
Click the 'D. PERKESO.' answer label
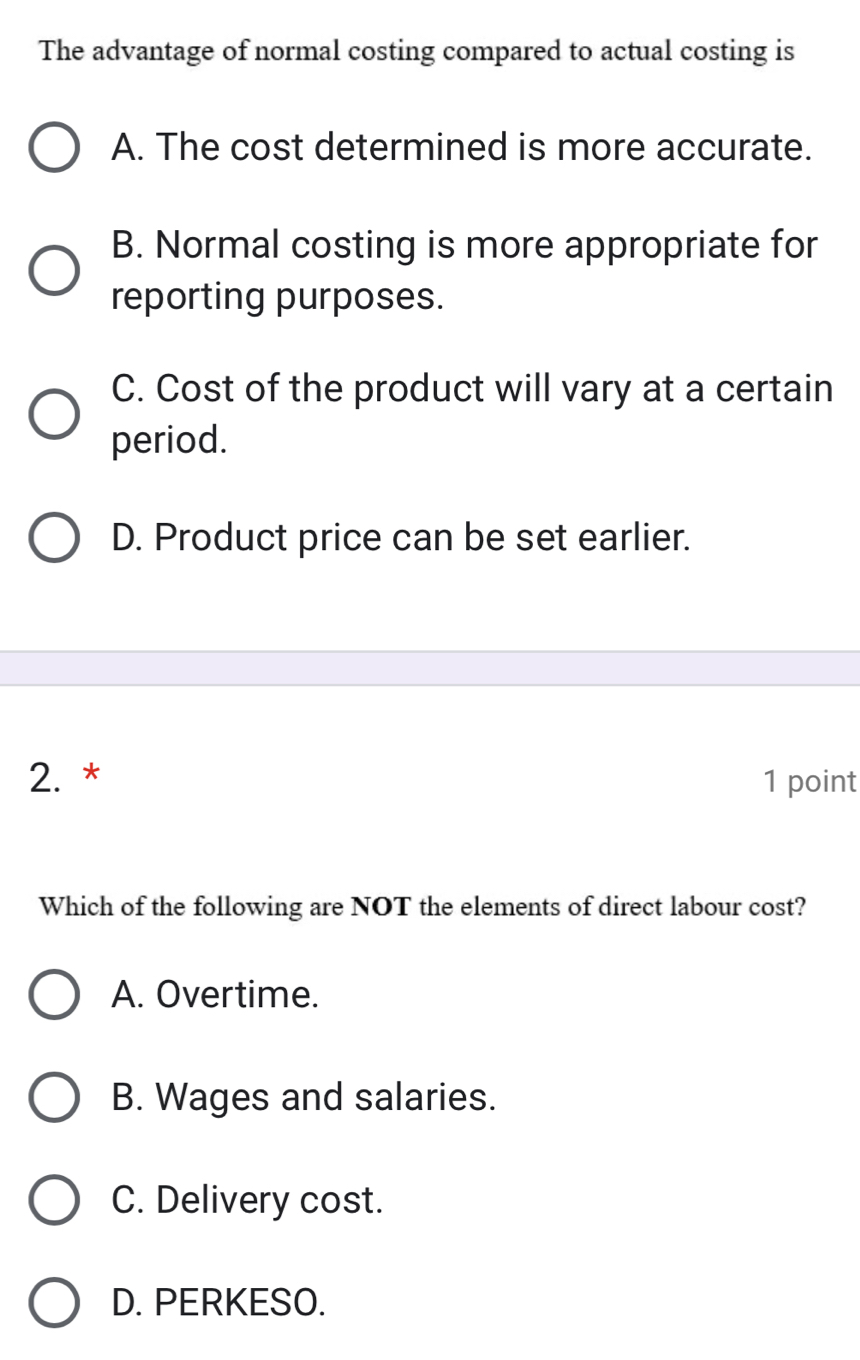click(x=219, y=1302)
